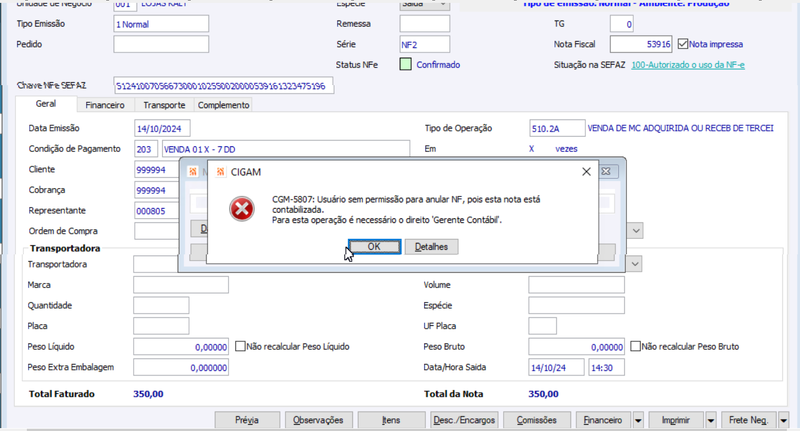Open the dropdown arrow right of the dialog, upper

pyautogui.click(x=636, y=231)
